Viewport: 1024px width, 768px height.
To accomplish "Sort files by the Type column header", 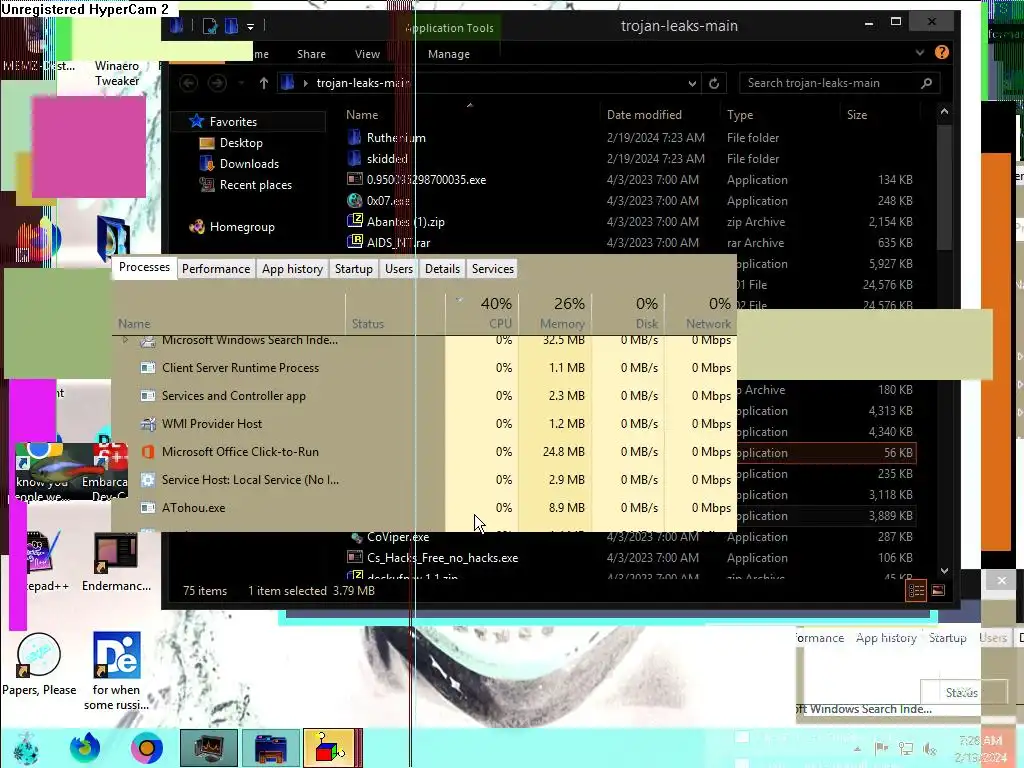I will [x=782, y=114].
